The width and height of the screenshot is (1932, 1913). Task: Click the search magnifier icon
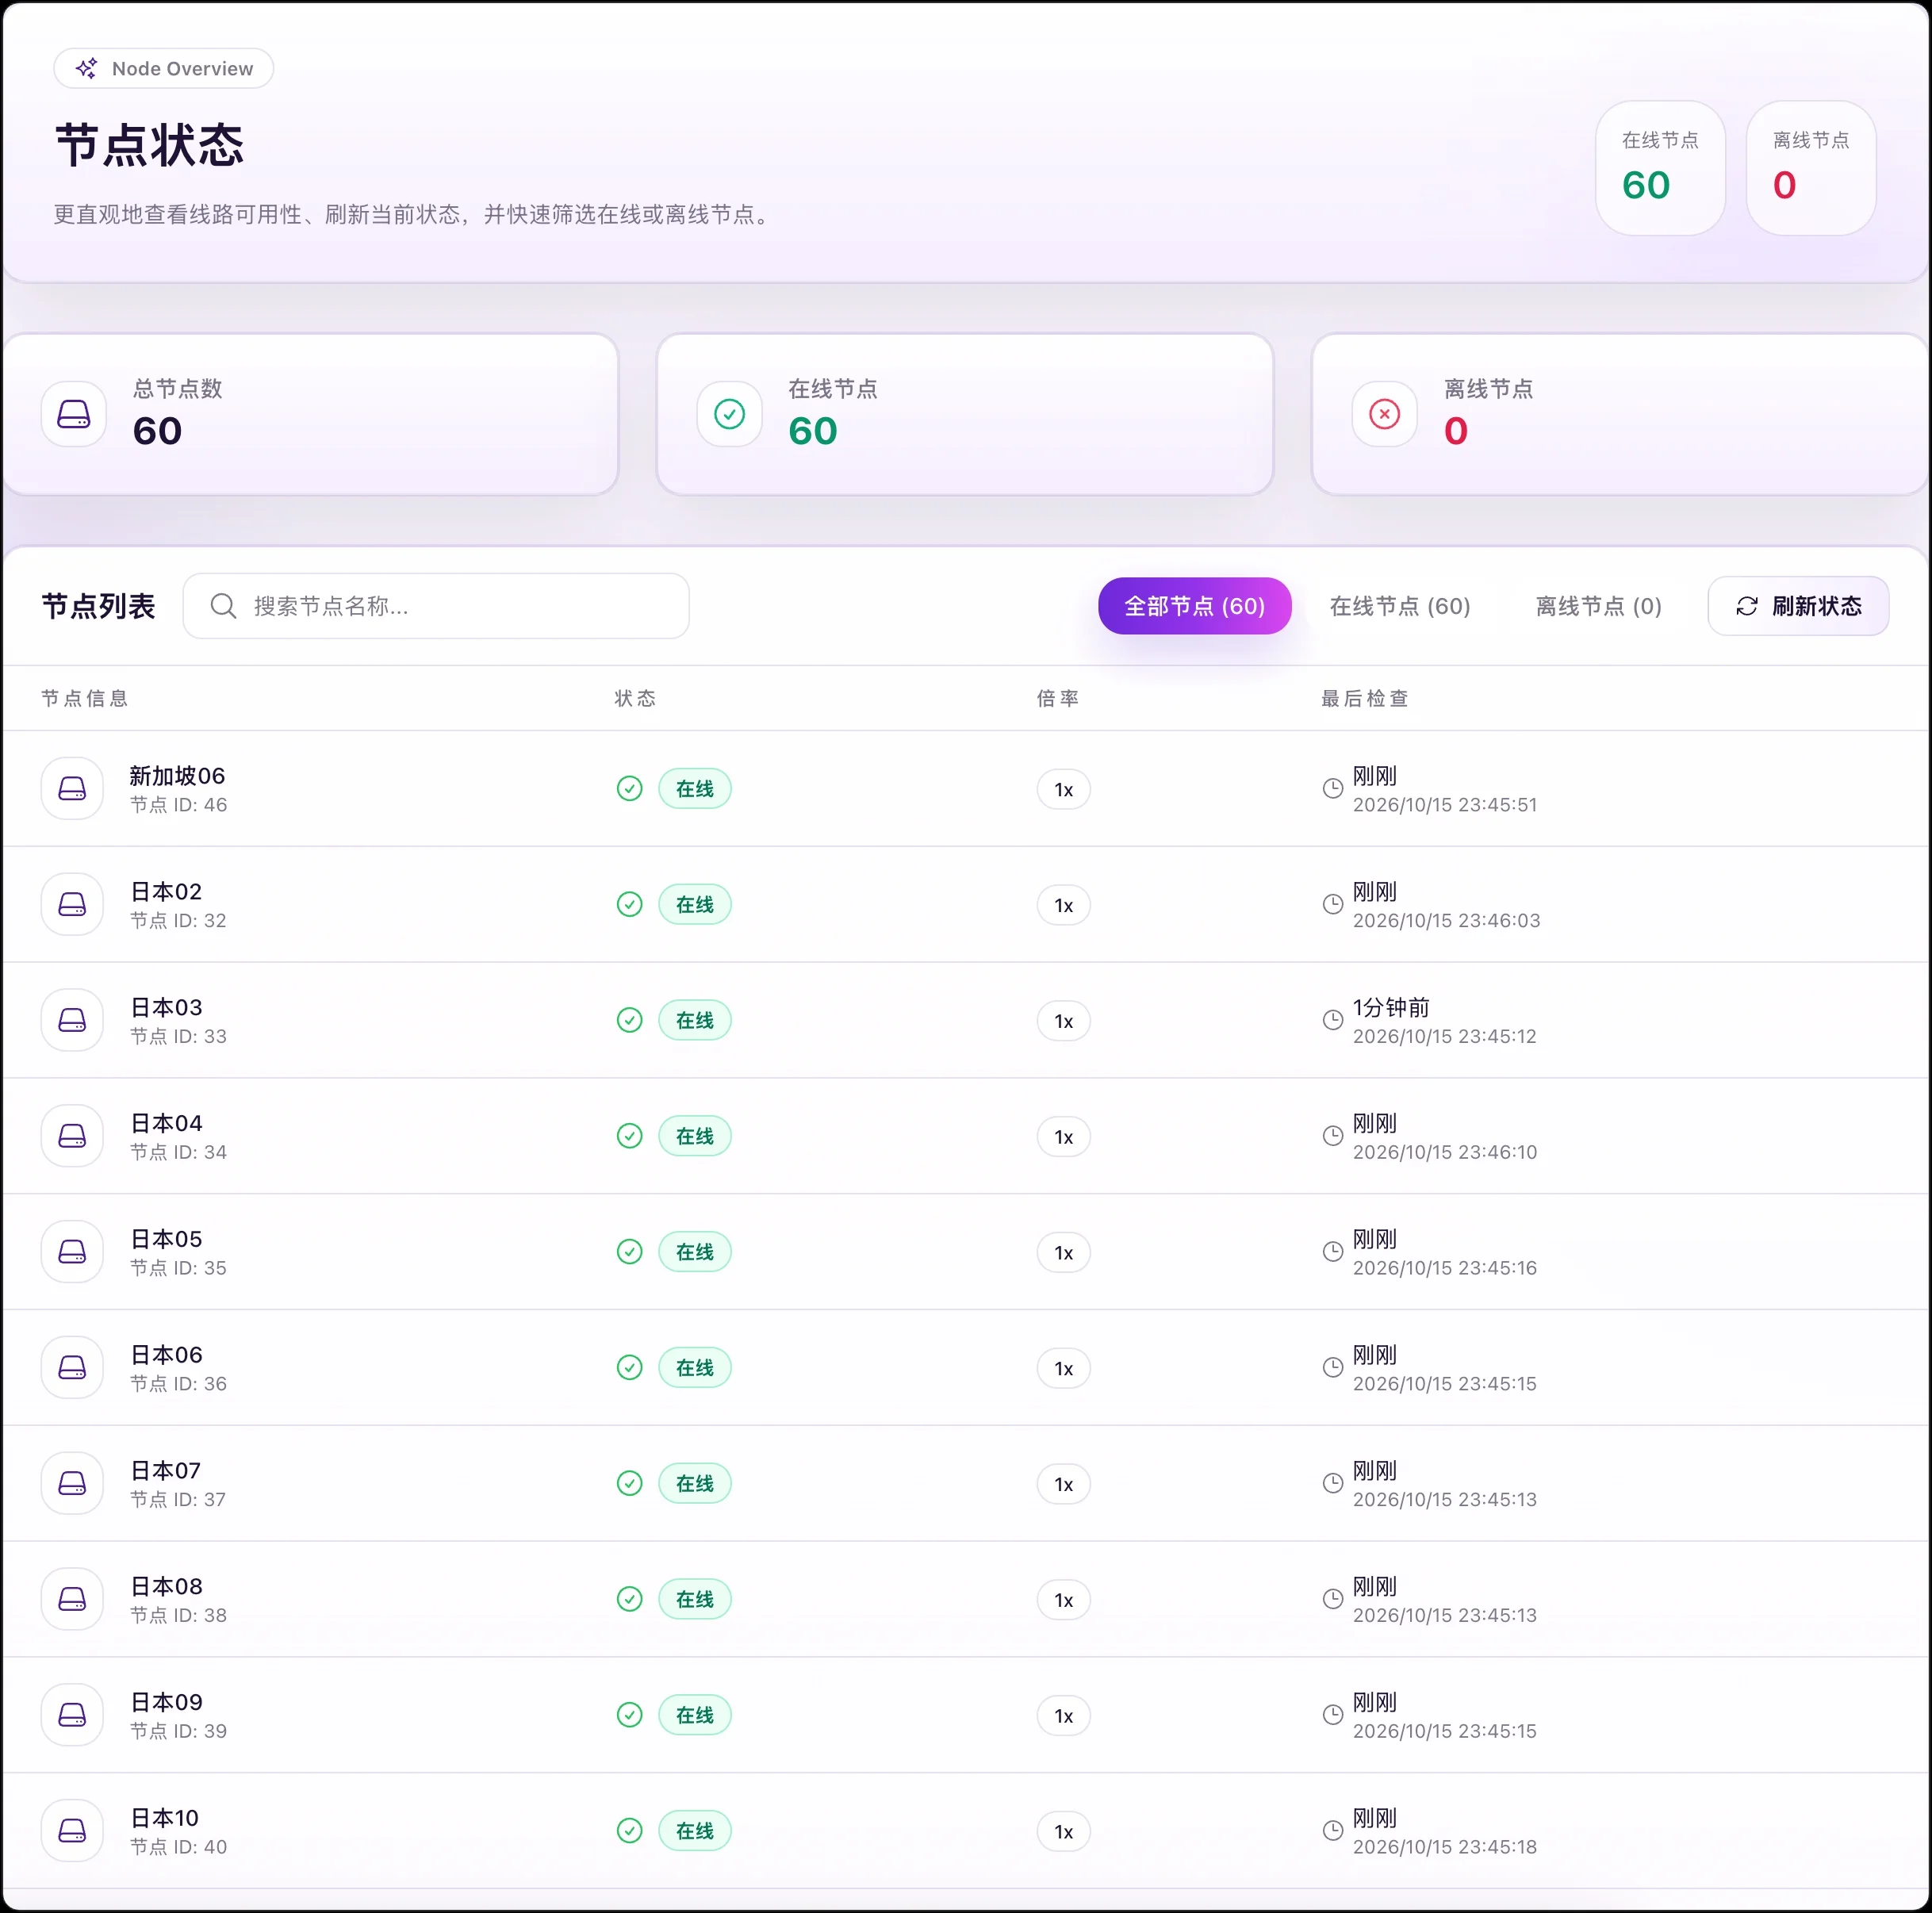coord(224,606)
